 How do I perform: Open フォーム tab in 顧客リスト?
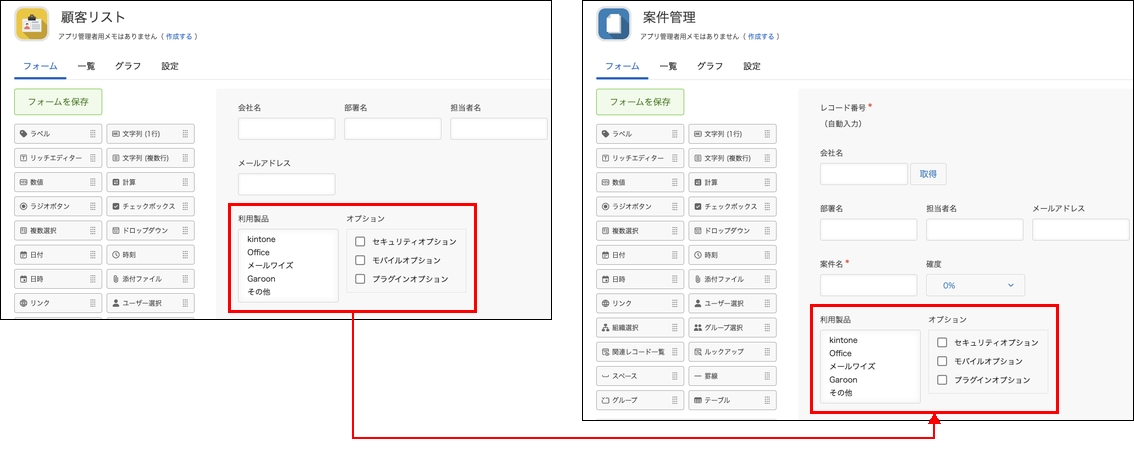(x=40, y=66)
